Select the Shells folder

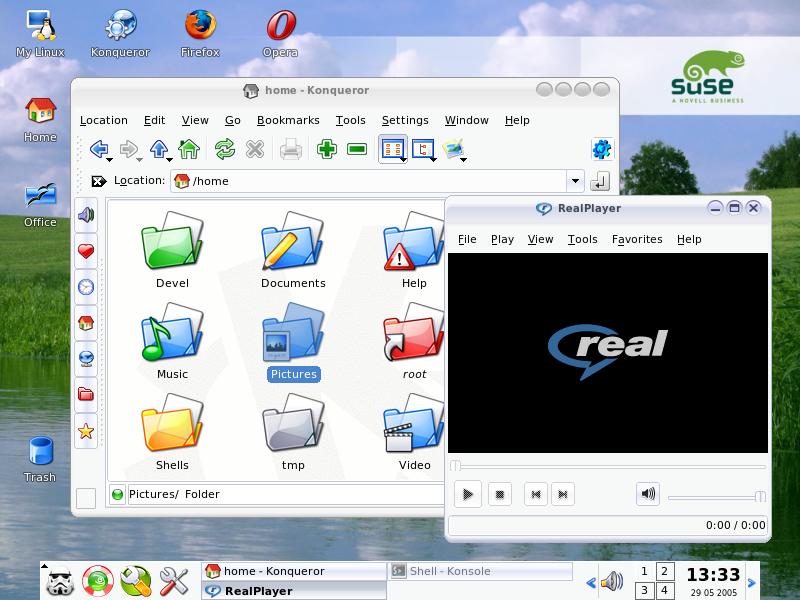[172, 432]
